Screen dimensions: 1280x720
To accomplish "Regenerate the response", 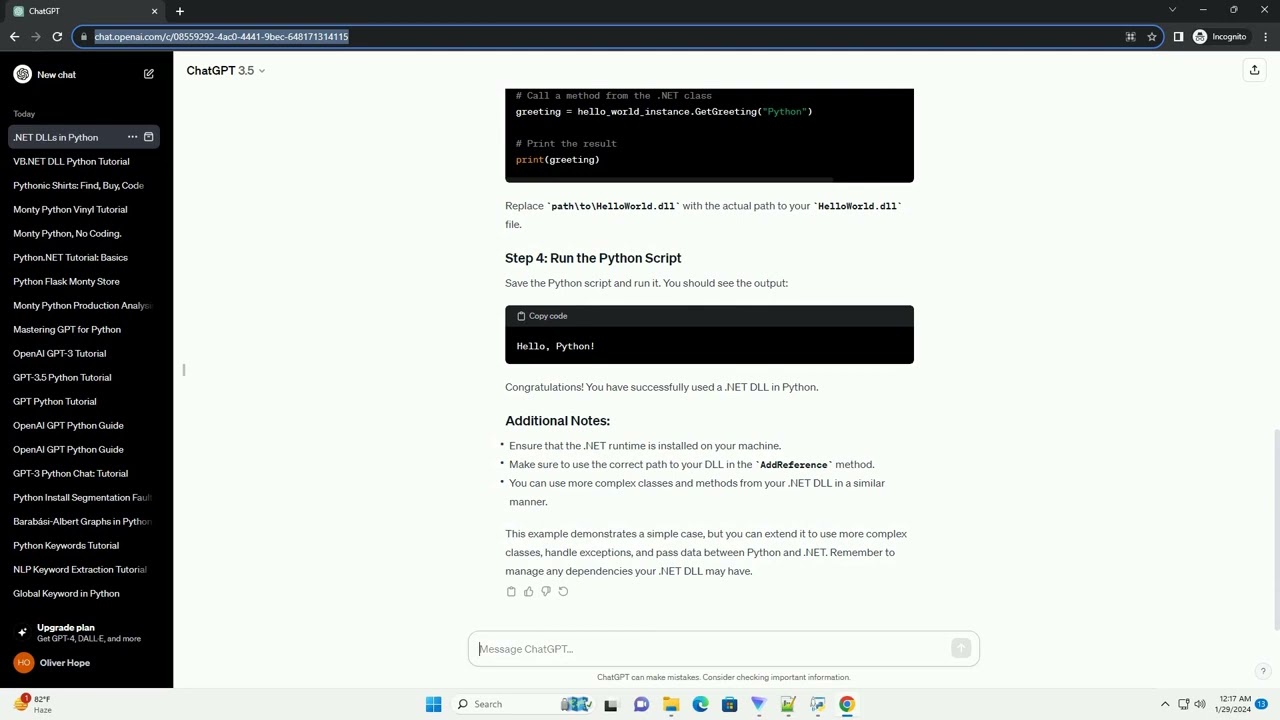I will [x=563, y=592].
